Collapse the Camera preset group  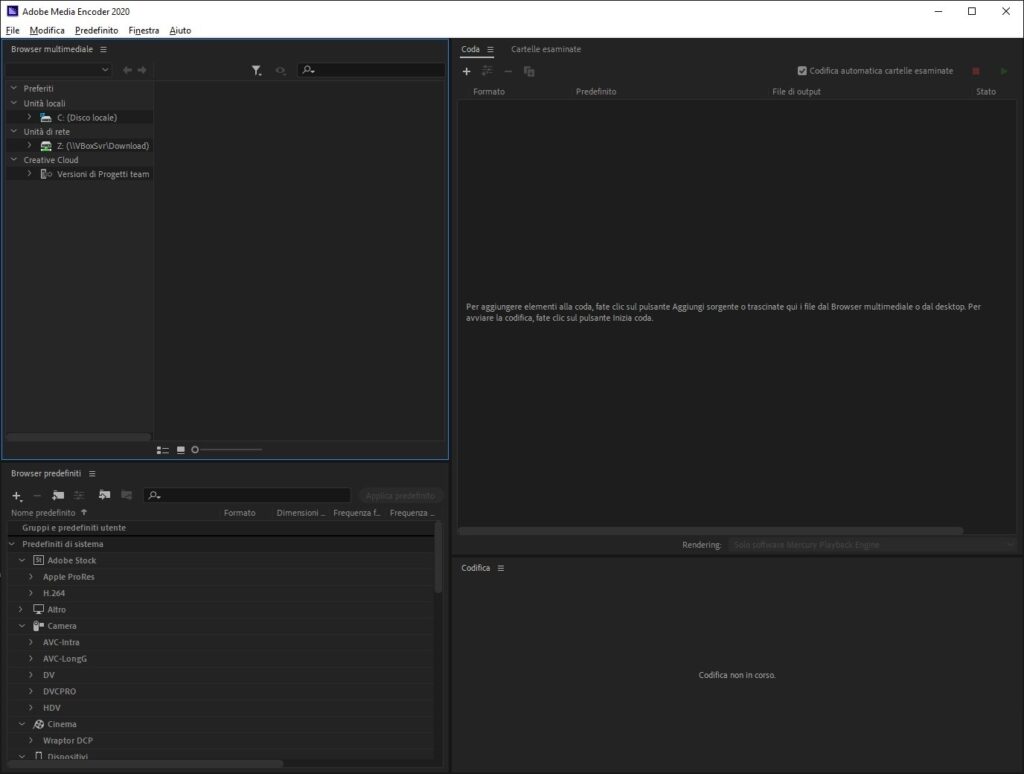click(22, 625)
